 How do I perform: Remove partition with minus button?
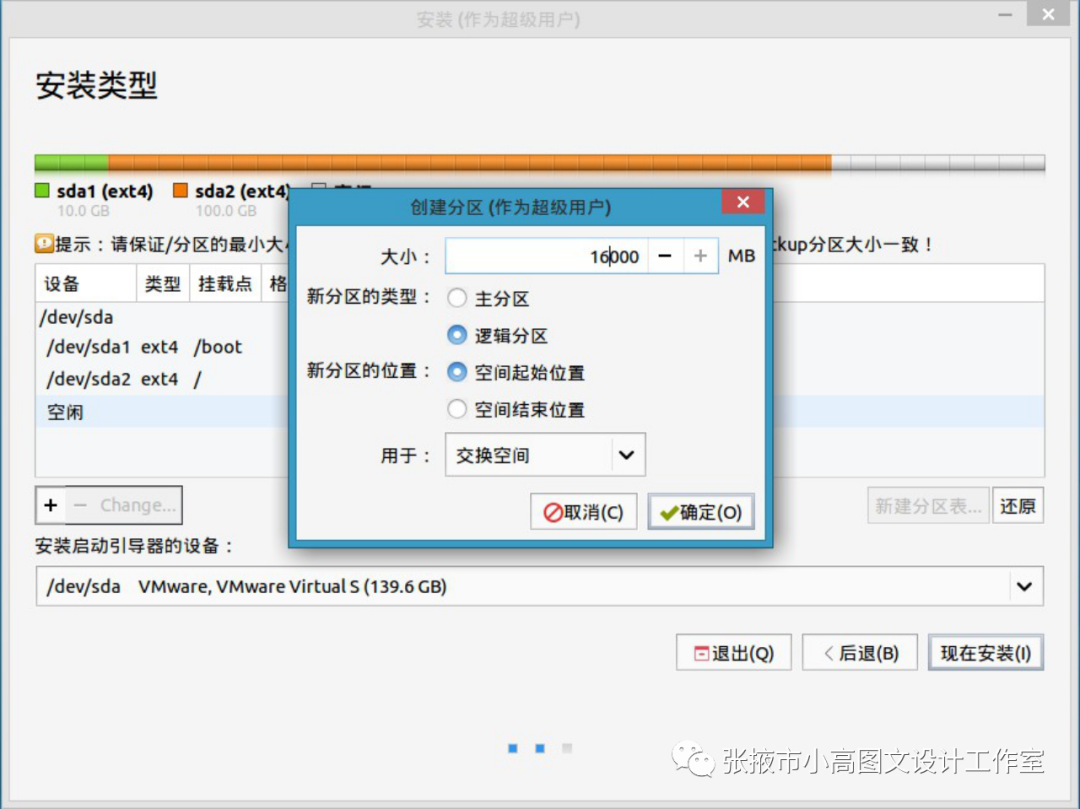tap(80, 505)
